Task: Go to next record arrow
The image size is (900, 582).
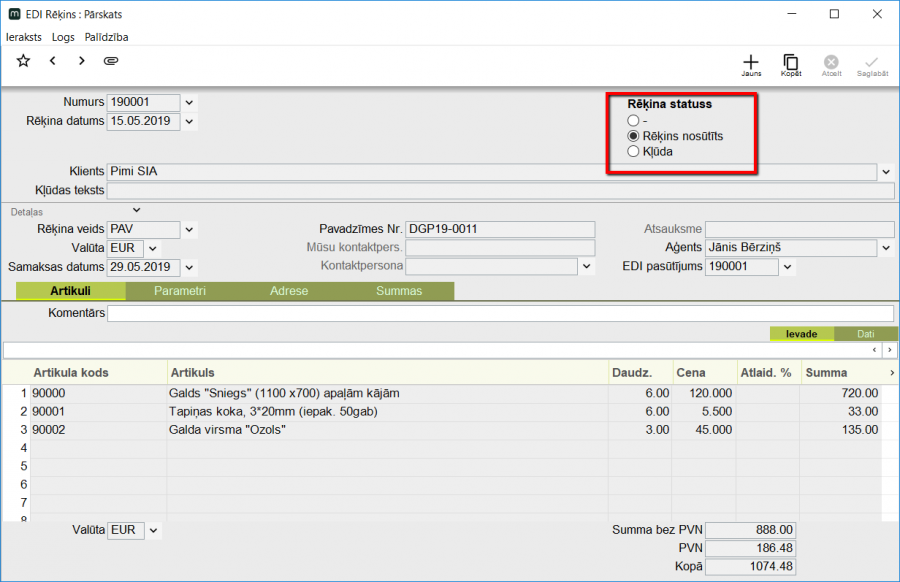Action: pyautogui.click(x=81, y=61)
